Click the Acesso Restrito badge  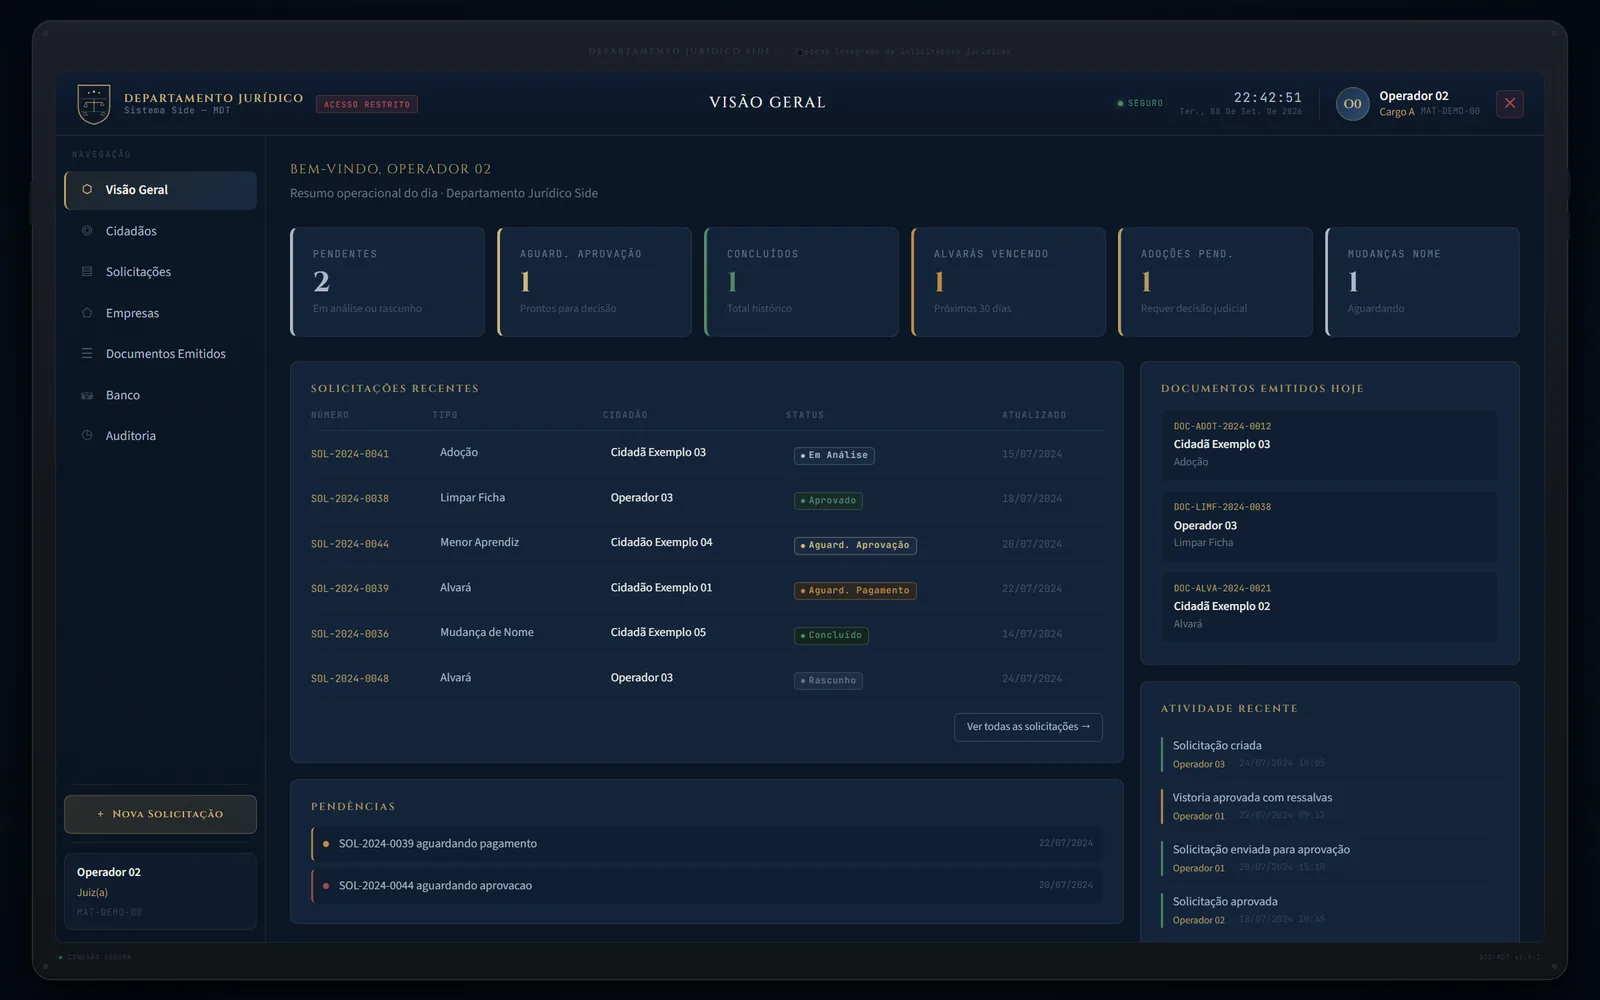tap(367, 104)
